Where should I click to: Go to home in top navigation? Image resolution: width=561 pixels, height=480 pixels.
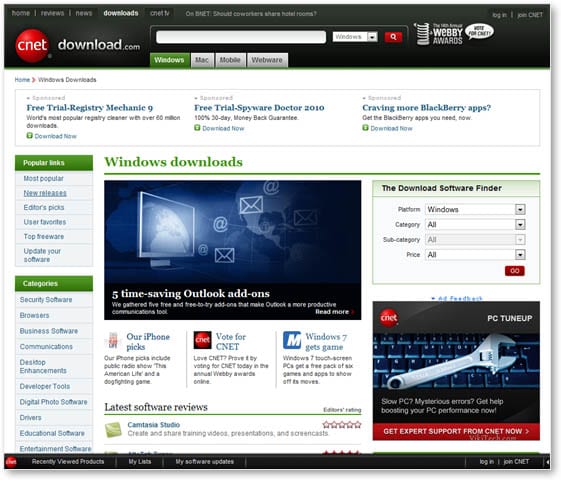(21, 13)
